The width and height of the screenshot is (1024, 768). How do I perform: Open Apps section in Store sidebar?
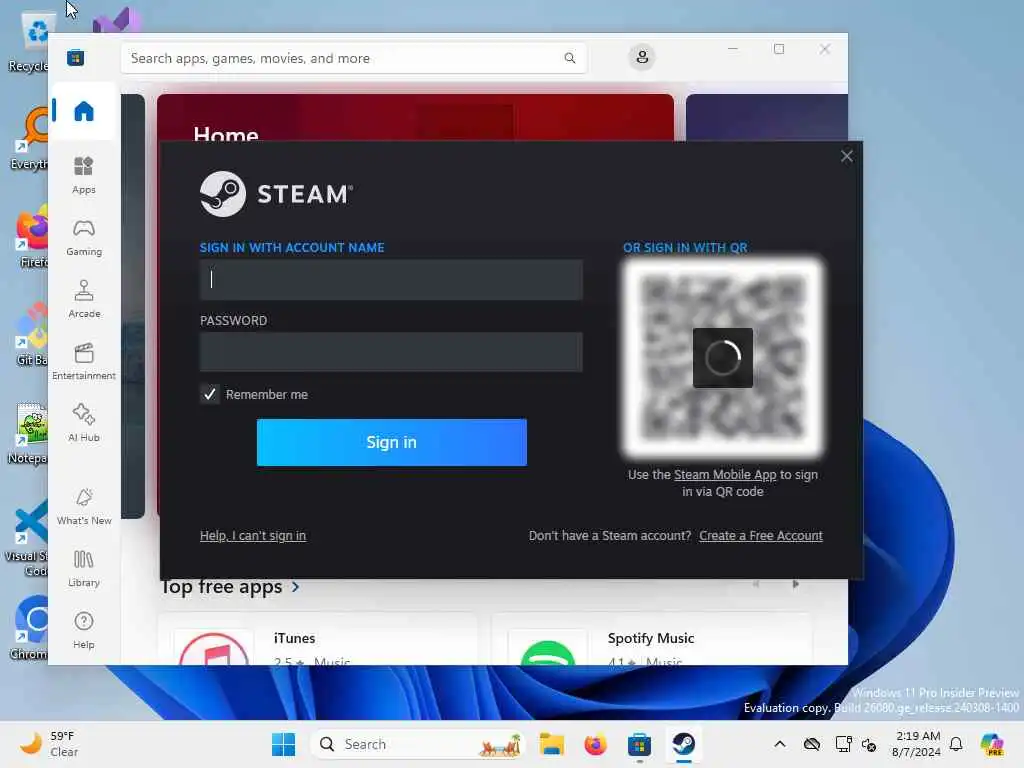click(x=84, y=175)
